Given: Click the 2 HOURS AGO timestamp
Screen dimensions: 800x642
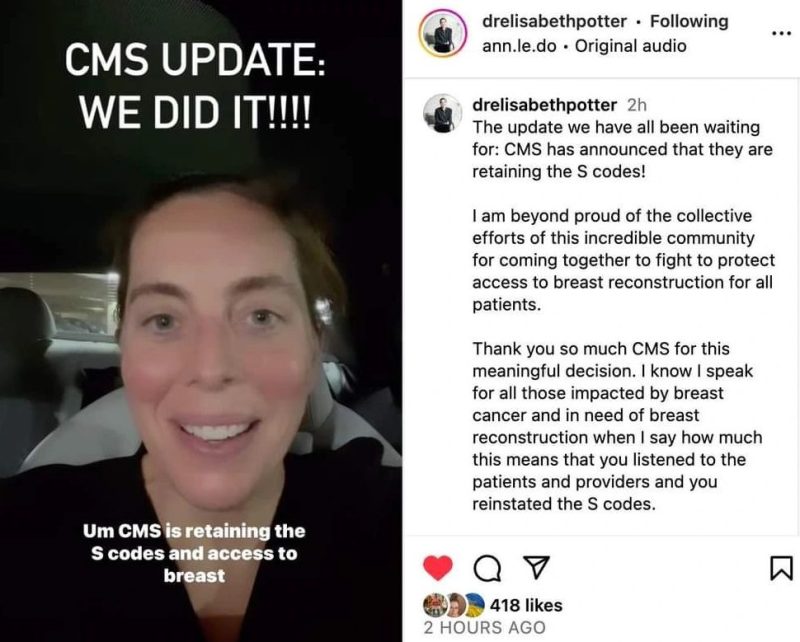Looking at the screenshot, I should [484, 627].
